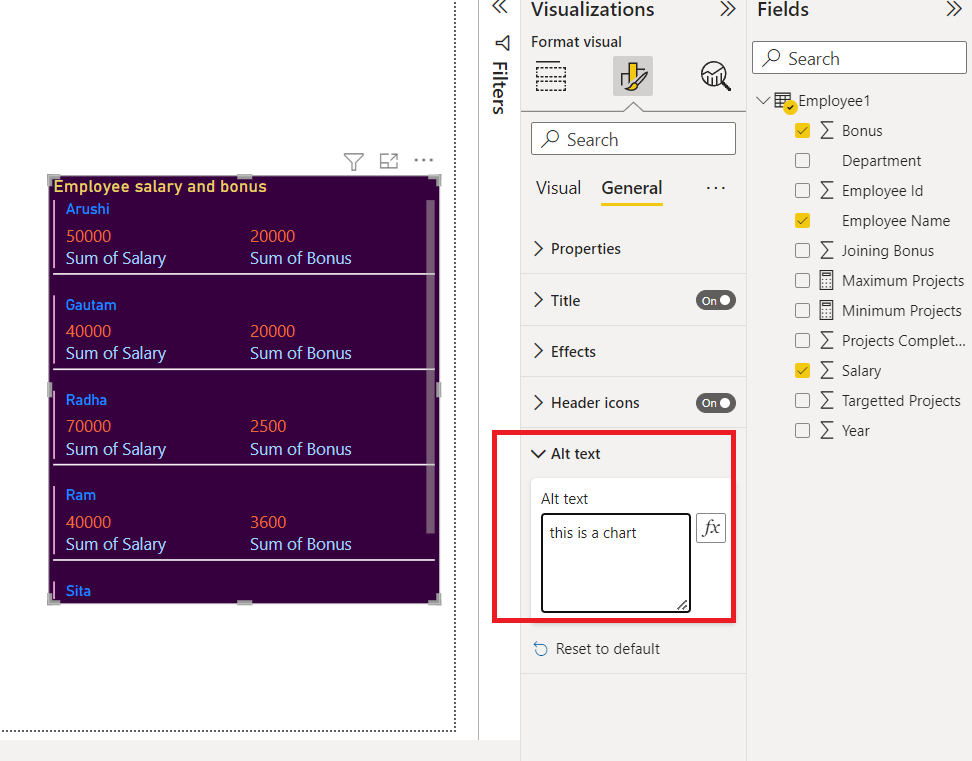Disable the Header icons toggle
This screenshot has height=761, width=972.
point(715,402)
